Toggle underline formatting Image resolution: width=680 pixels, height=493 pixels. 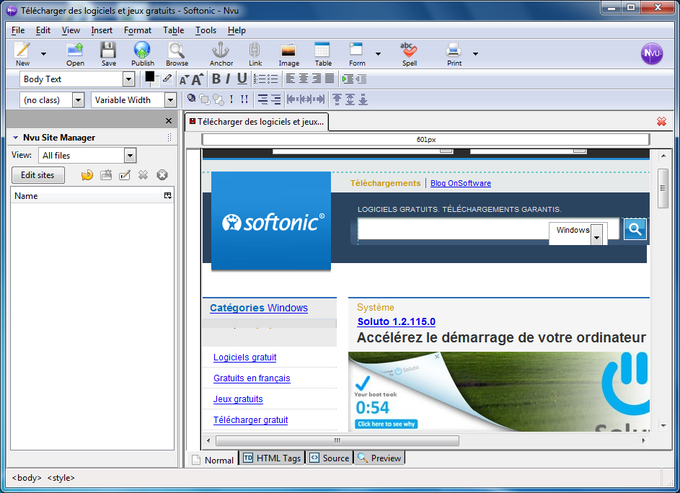pyautogui.click(x=242, y=79)
